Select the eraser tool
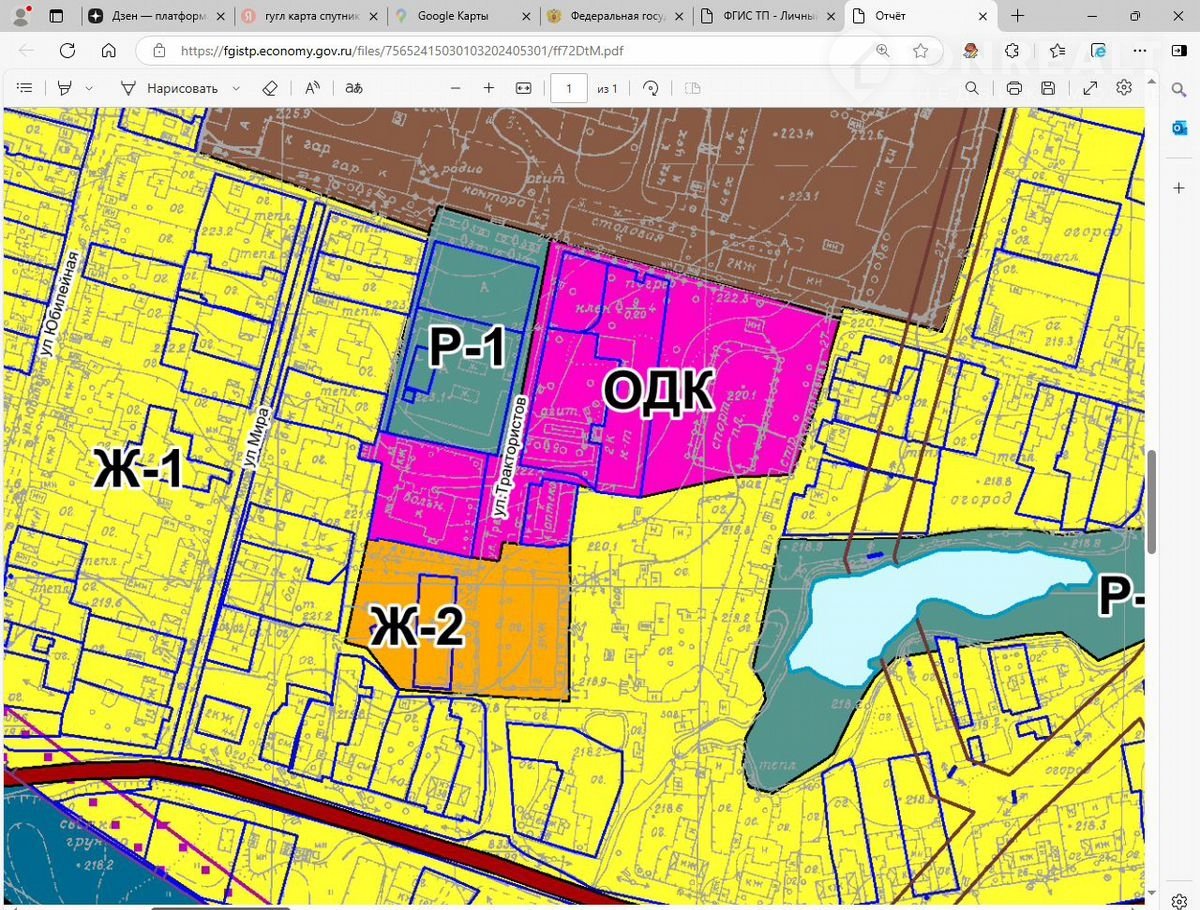Image resolution: width=1200 pixels, height=910 pixels. (x=269, y=88)
